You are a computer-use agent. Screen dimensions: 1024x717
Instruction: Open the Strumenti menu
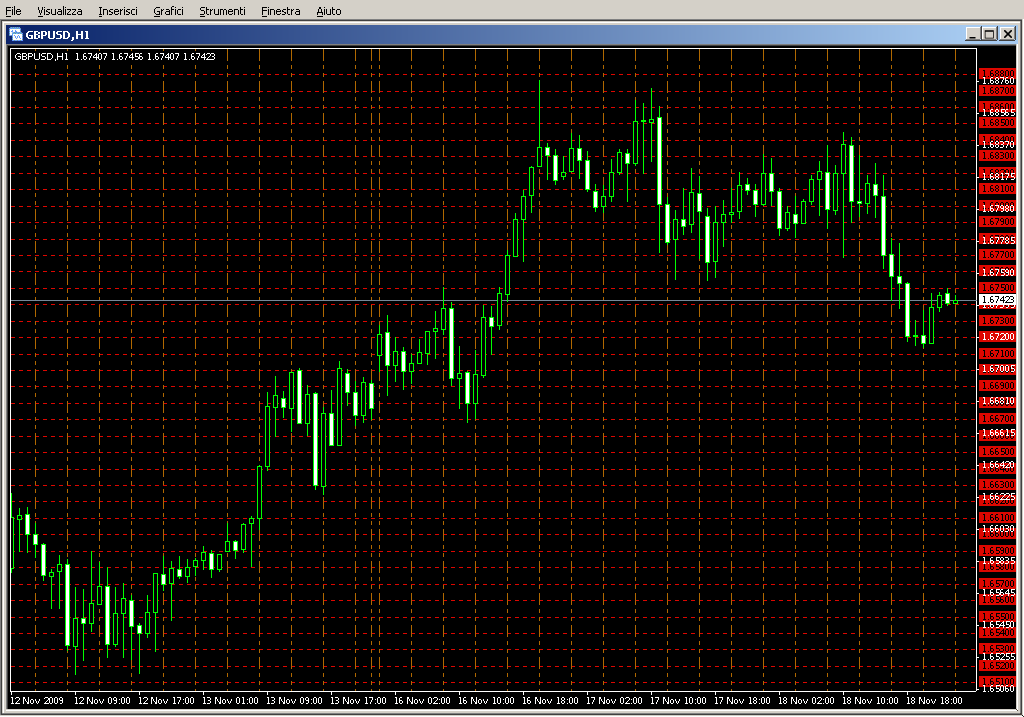(x=222, y=11)
